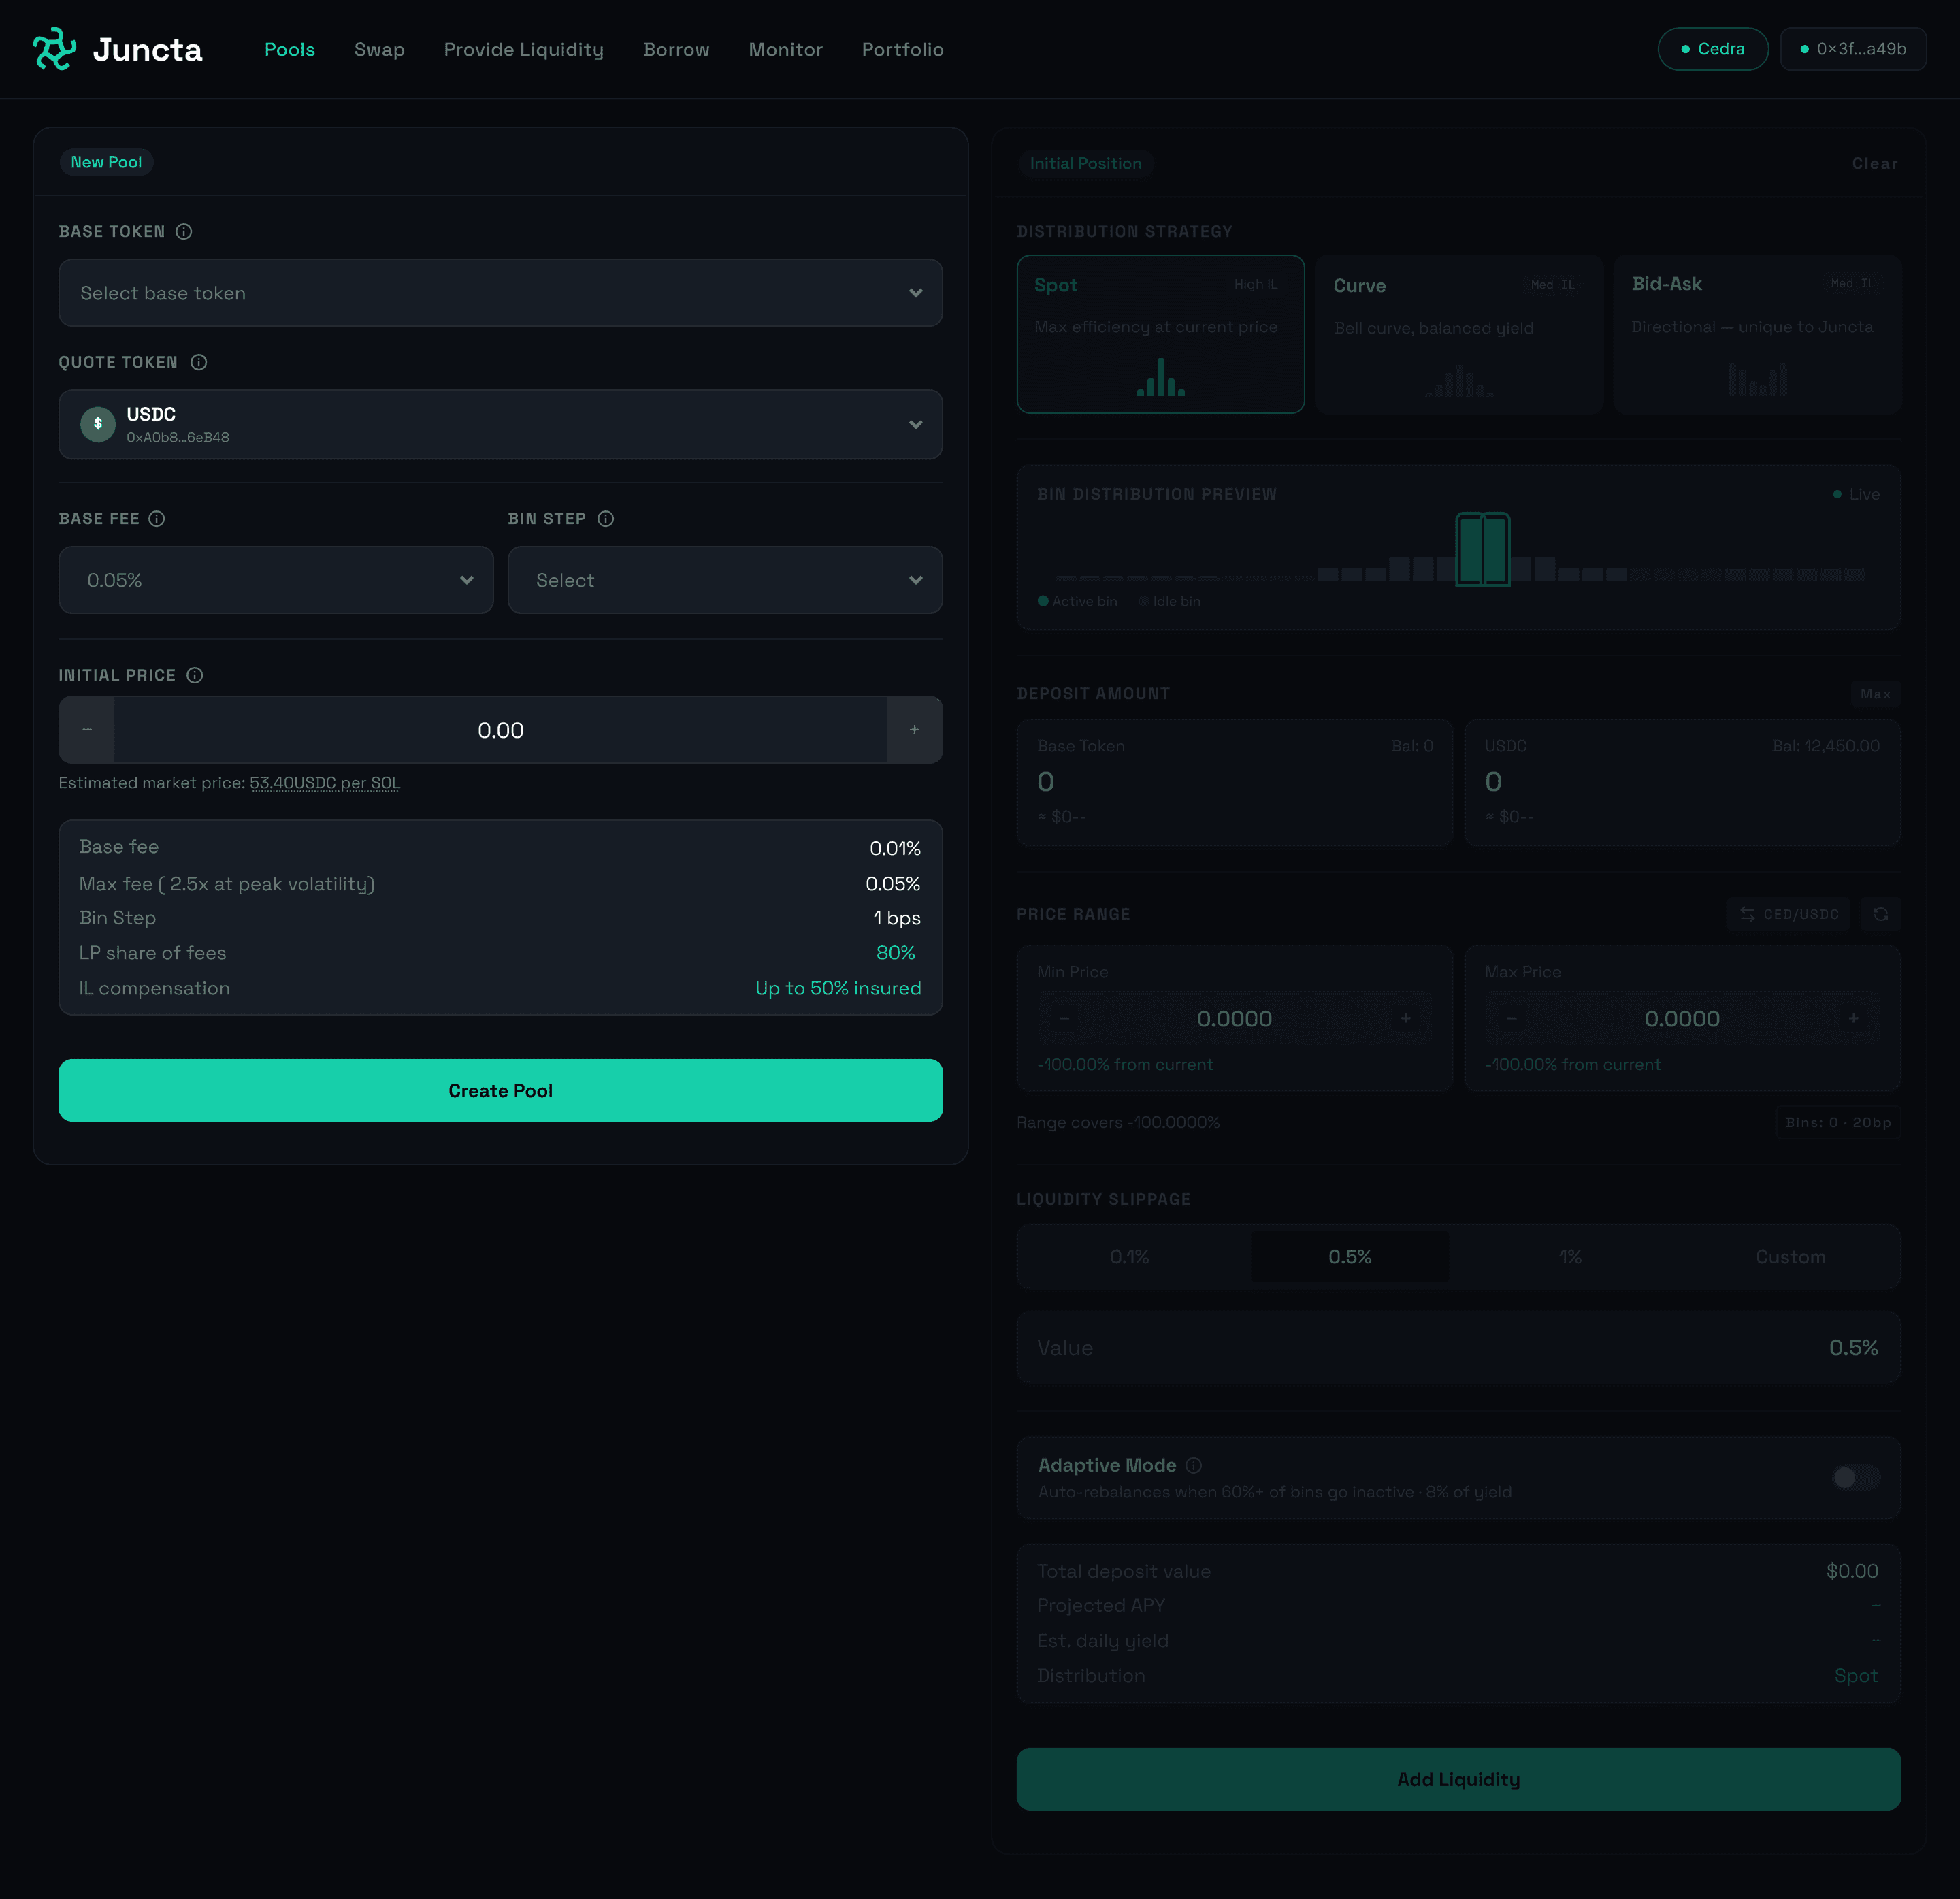1960x1899 pixels.
Task: Open the Bin Step Select dropdown
Action: (725, 580)
